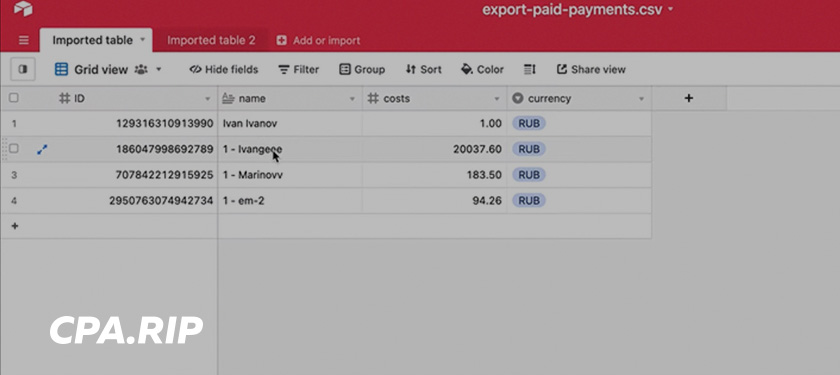Select the 1 - Marinovv cell
Image resolution: width=840 pixels, height=375 pixels.
tap(290, 175)
